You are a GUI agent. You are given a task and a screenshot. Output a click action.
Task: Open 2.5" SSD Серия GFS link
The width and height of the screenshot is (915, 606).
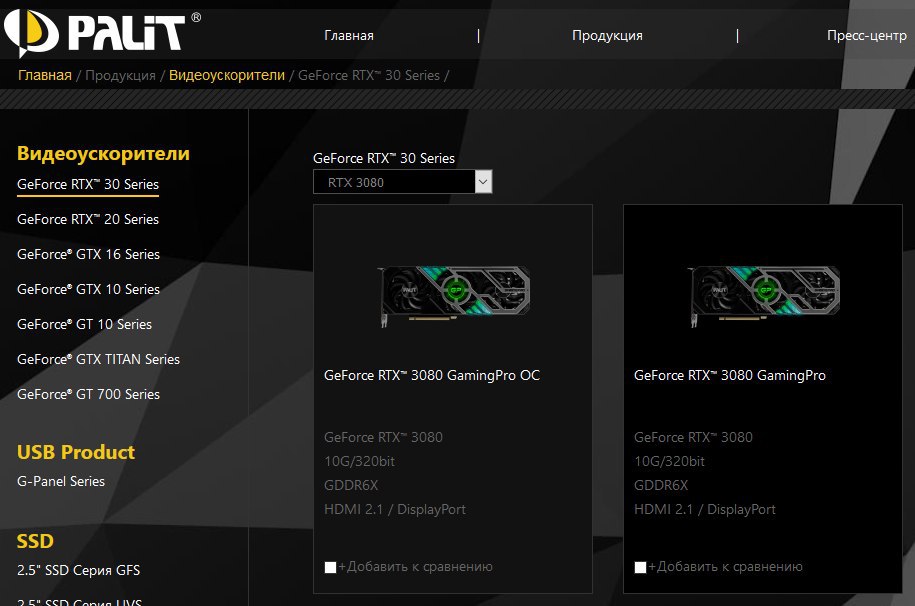coord(79,570)
